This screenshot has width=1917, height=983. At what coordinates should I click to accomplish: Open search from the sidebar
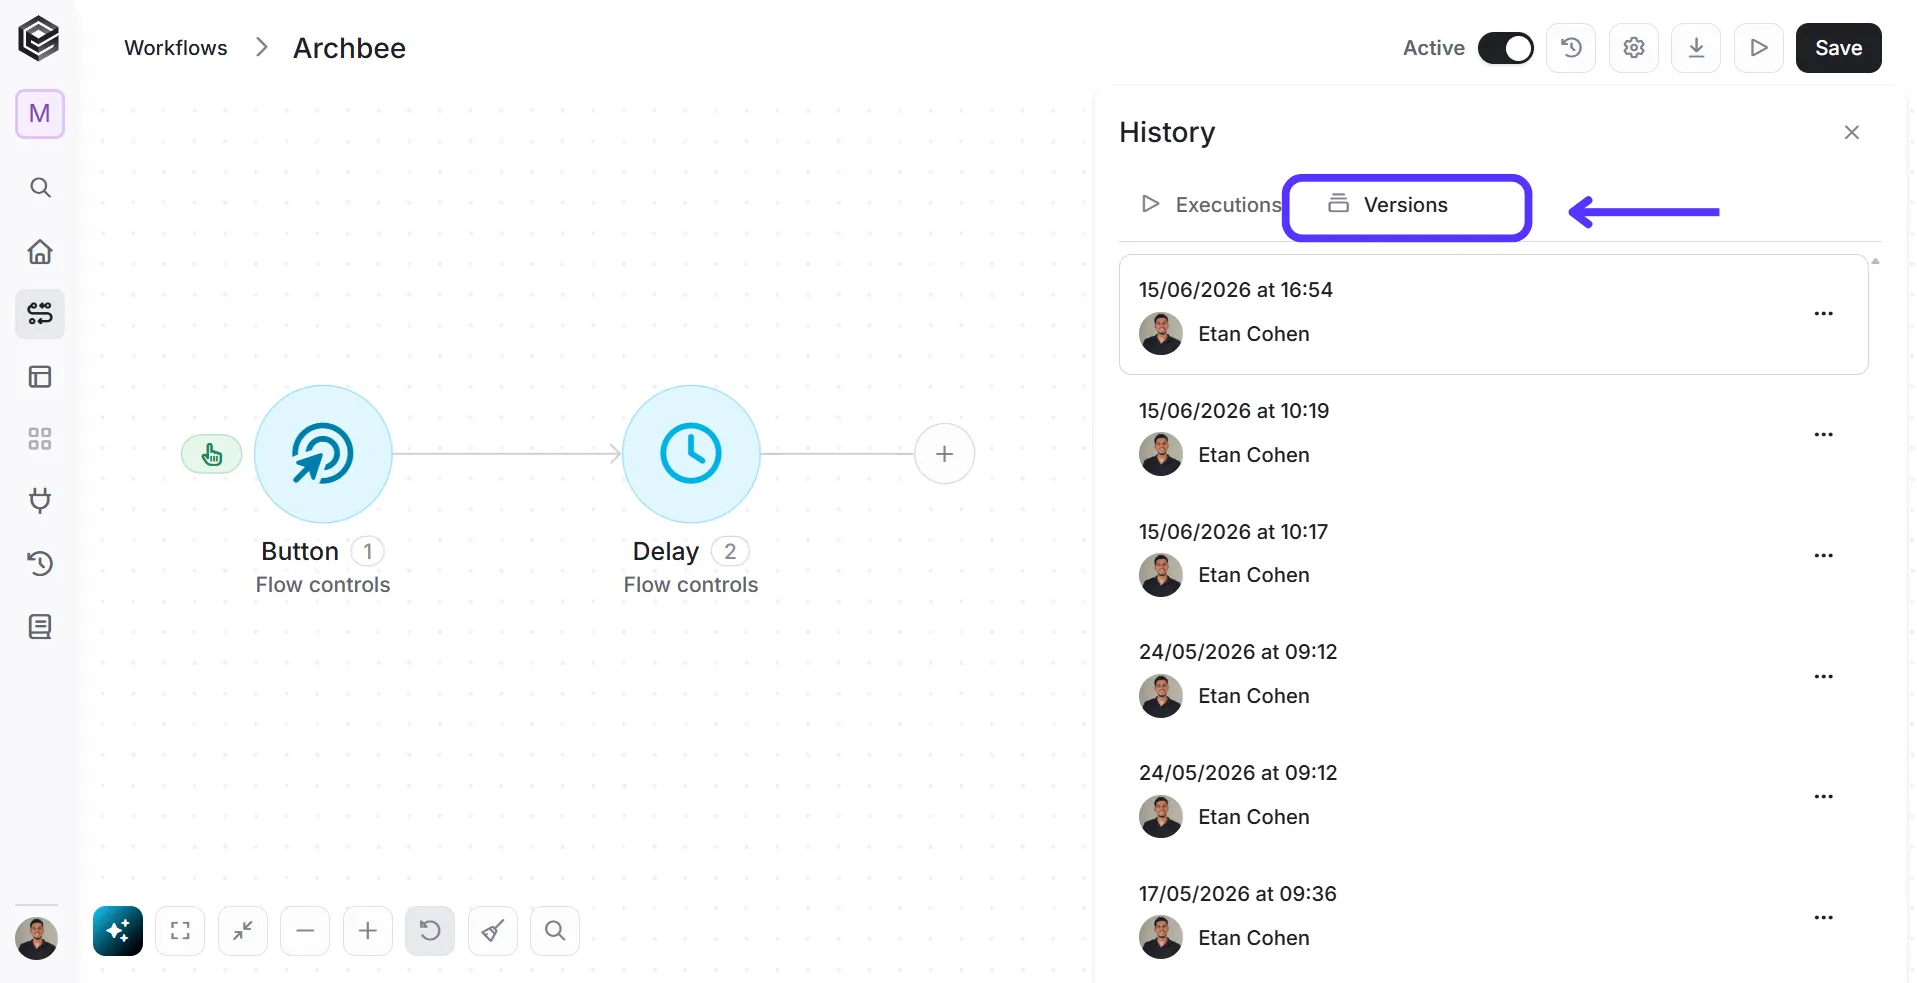[x=40, y=188]
